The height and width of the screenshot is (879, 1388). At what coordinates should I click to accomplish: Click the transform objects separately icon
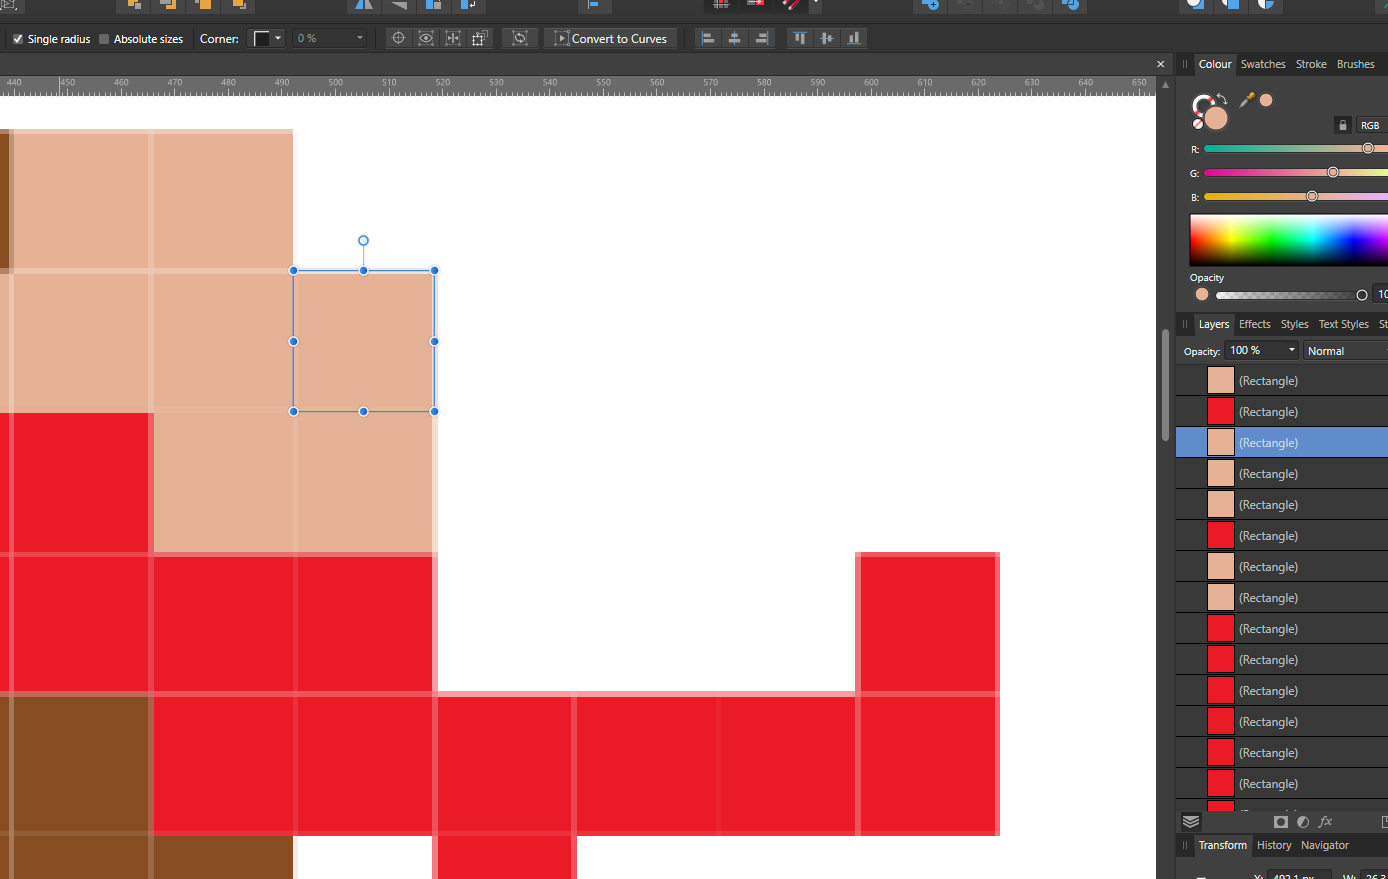tap(479, 38)
